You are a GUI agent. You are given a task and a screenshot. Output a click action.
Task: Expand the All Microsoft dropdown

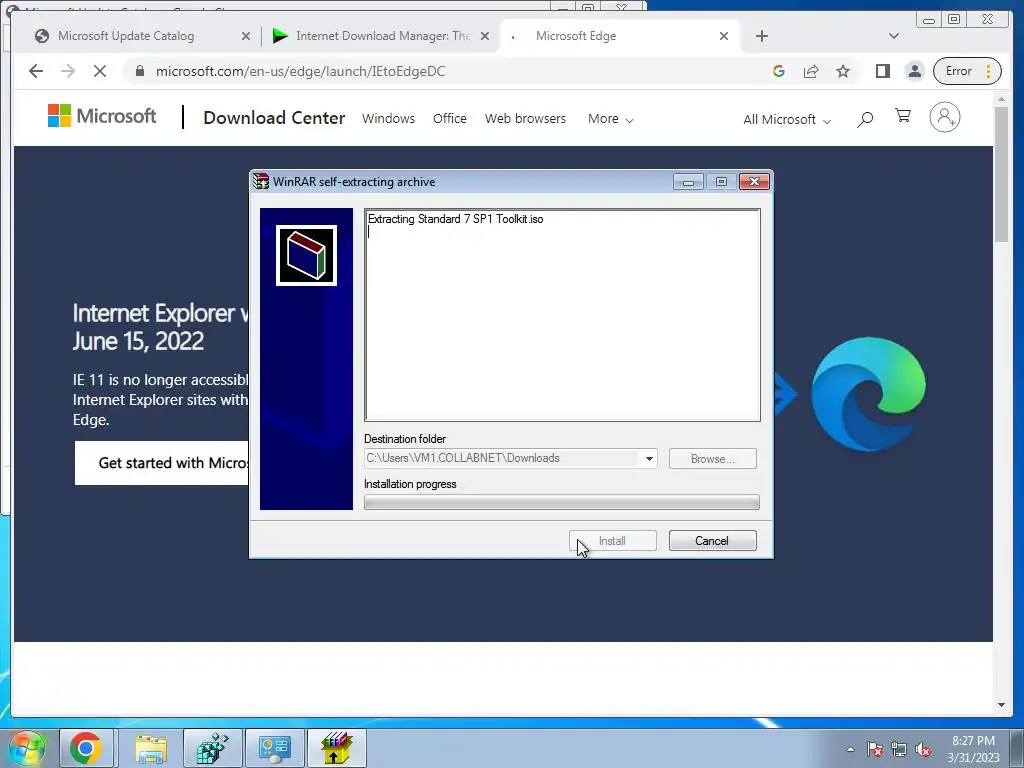tap(787, 120)
